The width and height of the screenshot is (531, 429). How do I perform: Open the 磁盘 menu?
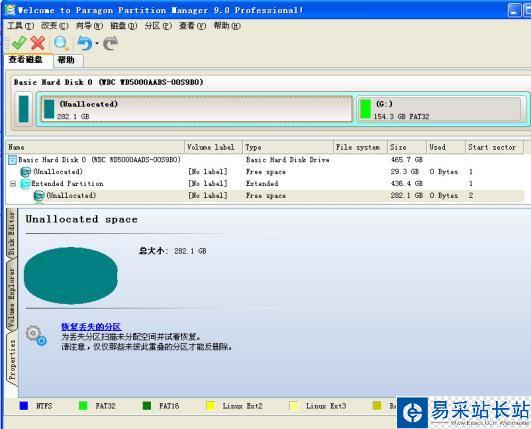124,26
